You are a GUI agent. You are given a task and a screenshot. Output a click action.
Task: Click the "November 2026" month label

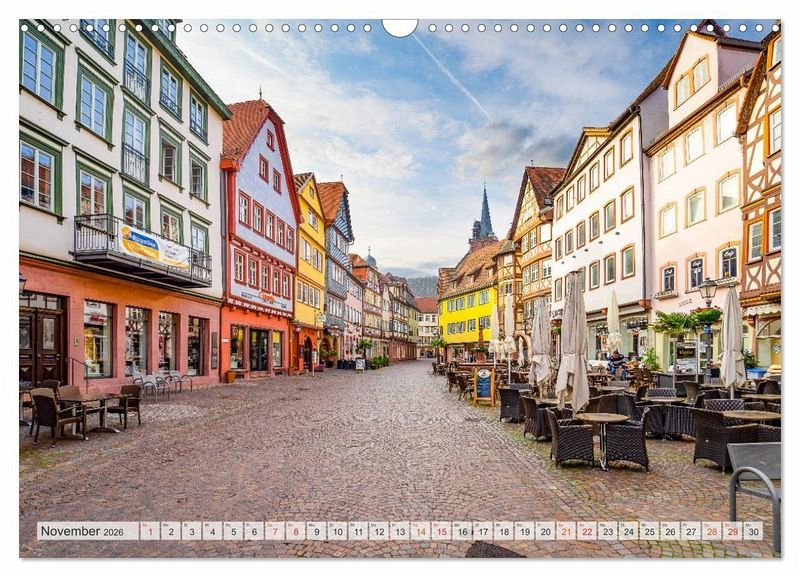point(82,531)
